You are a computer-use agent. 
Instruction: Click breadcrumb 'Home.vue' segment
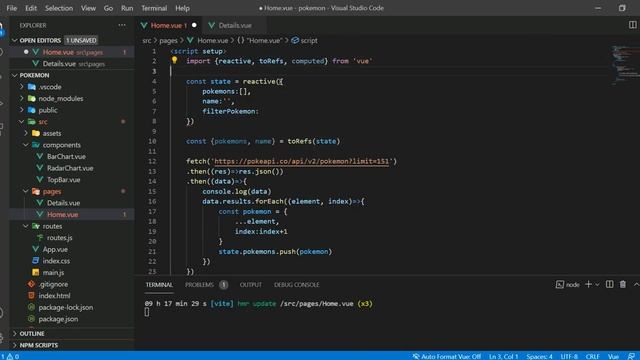(x=212, y=40)
